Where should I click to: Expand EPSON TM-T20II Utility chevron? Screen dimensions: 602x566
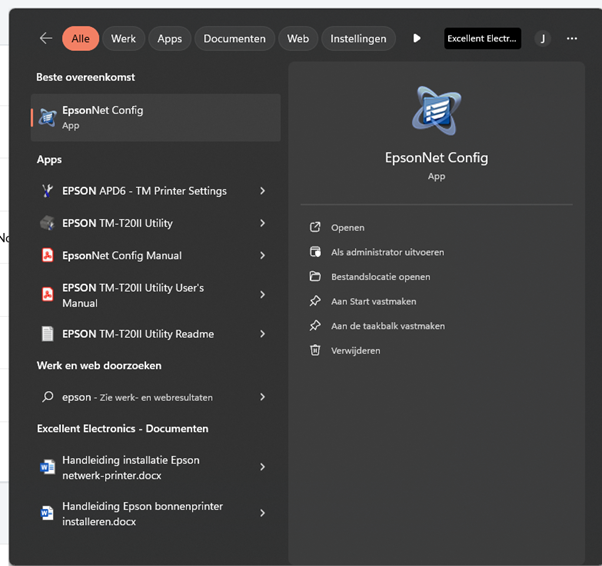[263, 223]
